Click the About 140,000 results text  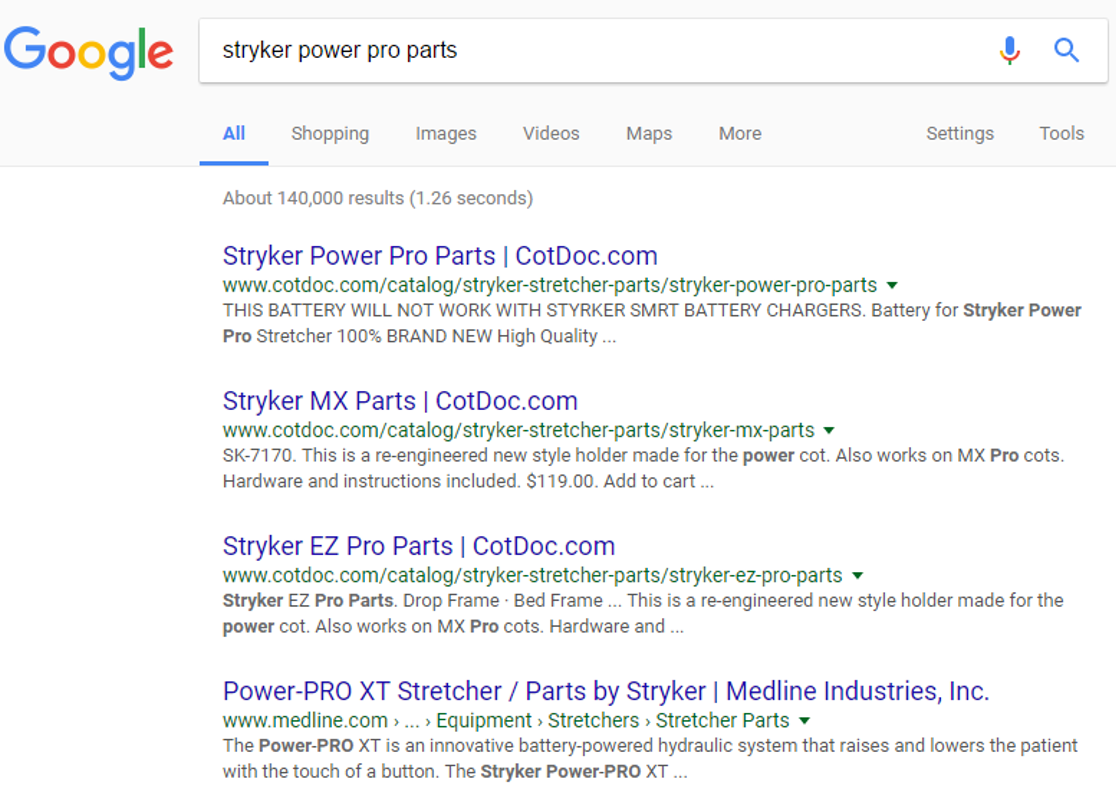[x=378, y=198]
